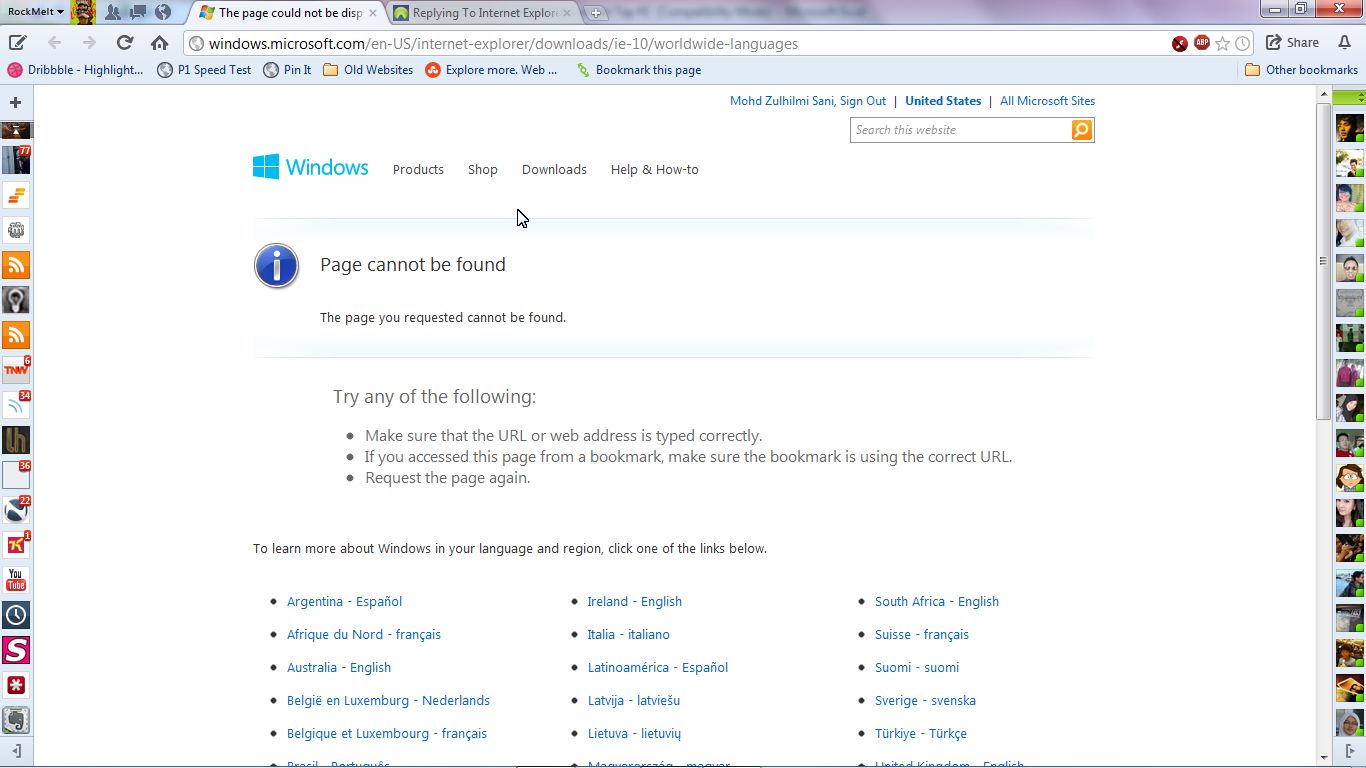Expand the Old Websites bookmark folder
The height and width of the screenshot is (768, 1366).
[368, 70]
